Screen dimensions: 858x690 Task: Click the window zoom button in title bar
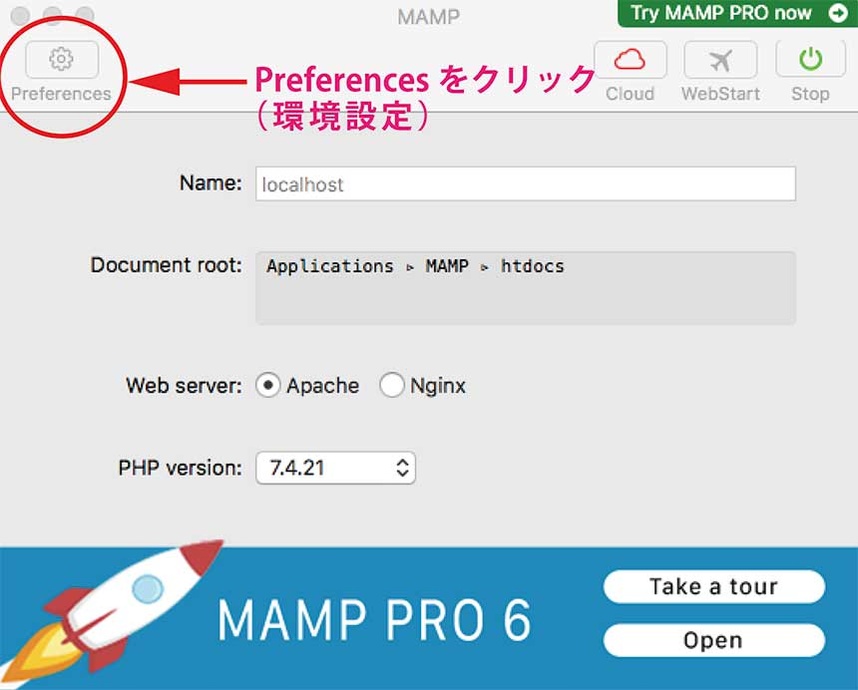click(x=84, y=16)
